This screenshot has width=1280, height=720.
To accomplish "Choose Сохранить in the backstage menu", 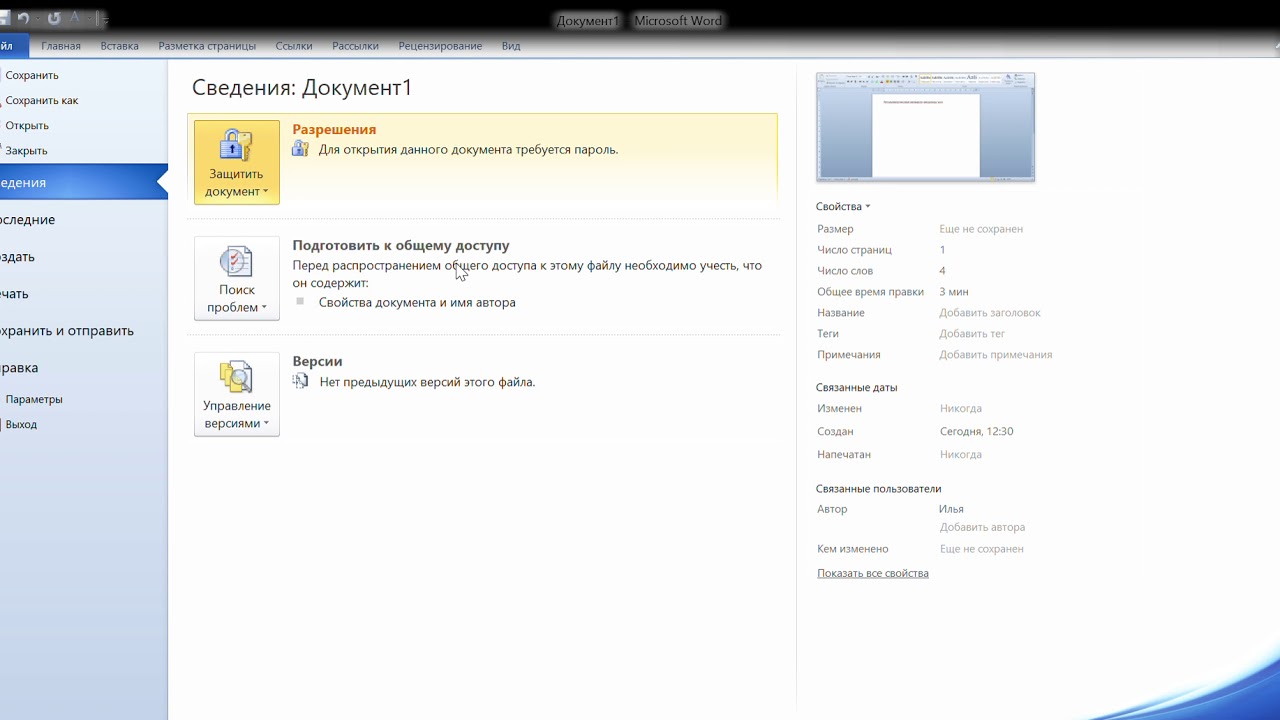I will tap(32, 75).
